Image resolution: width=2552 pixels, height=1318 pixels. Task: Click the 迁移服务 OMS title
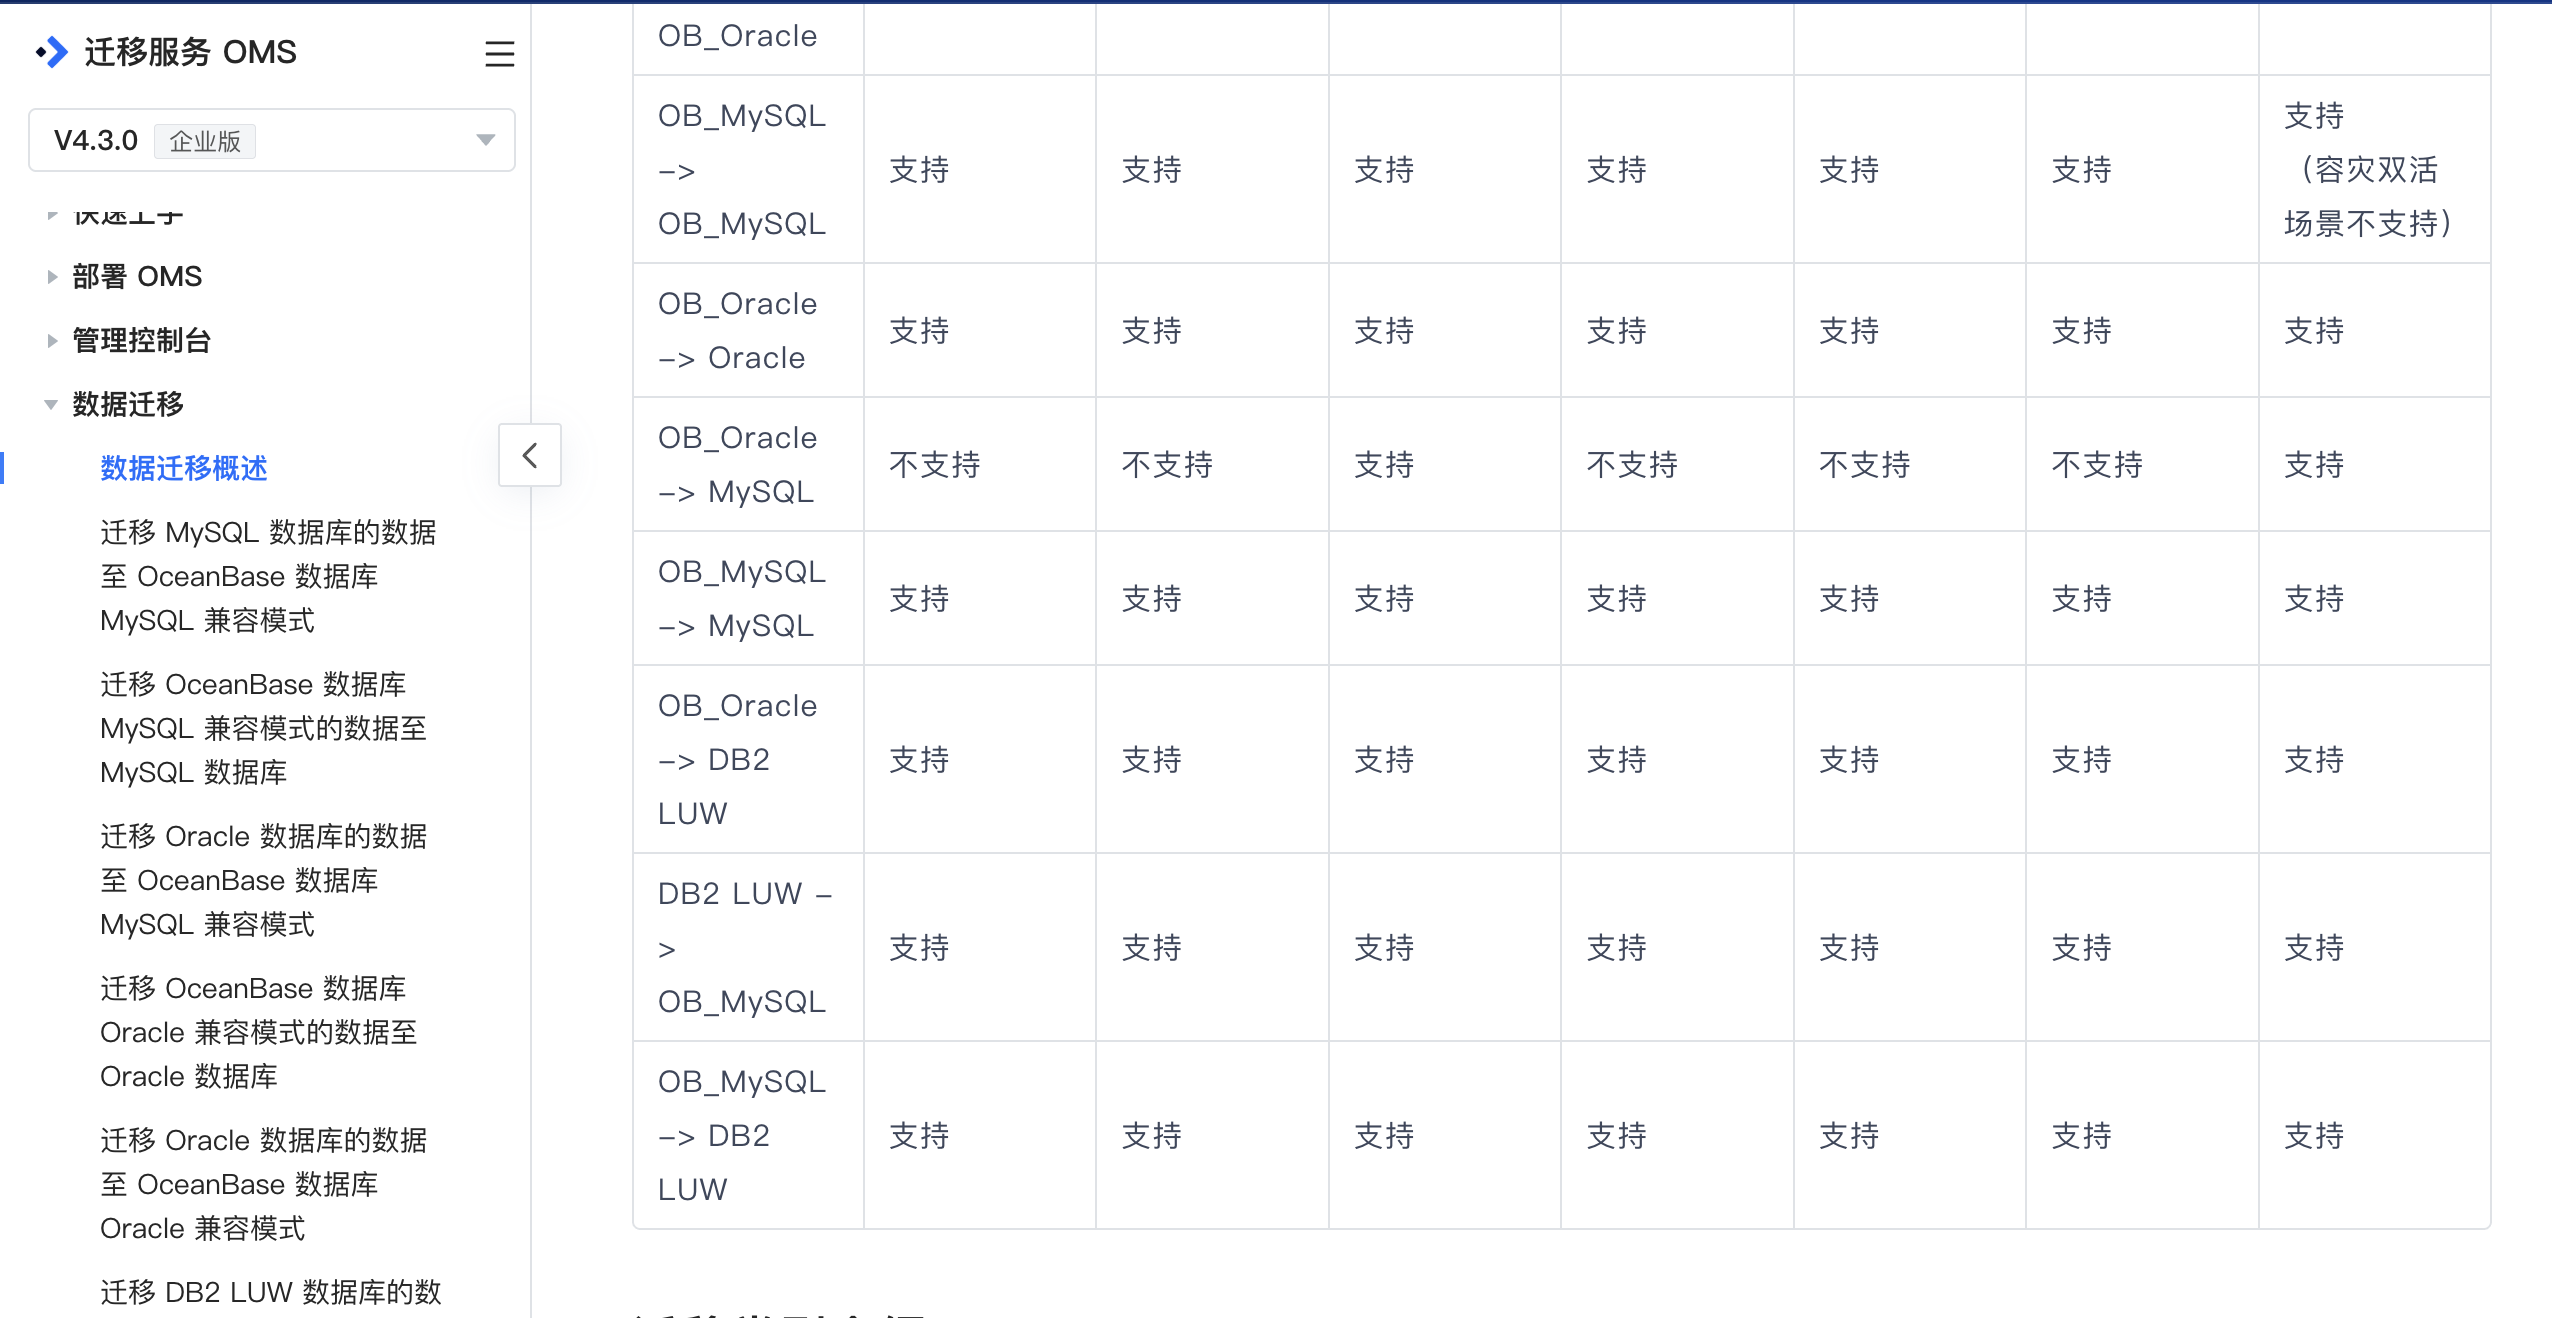[x=190, y=52]
